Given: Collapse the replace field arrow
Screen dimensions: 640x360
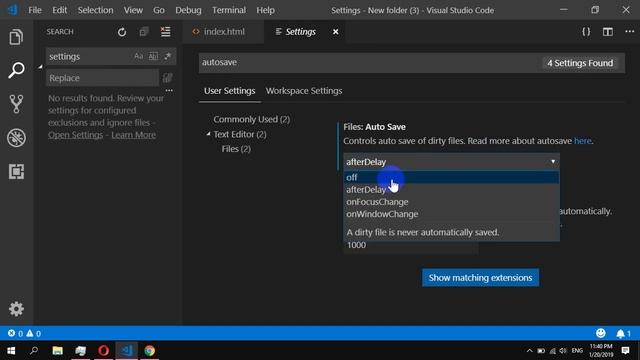Looking at the screenshot, I should [x=40, y=67].
